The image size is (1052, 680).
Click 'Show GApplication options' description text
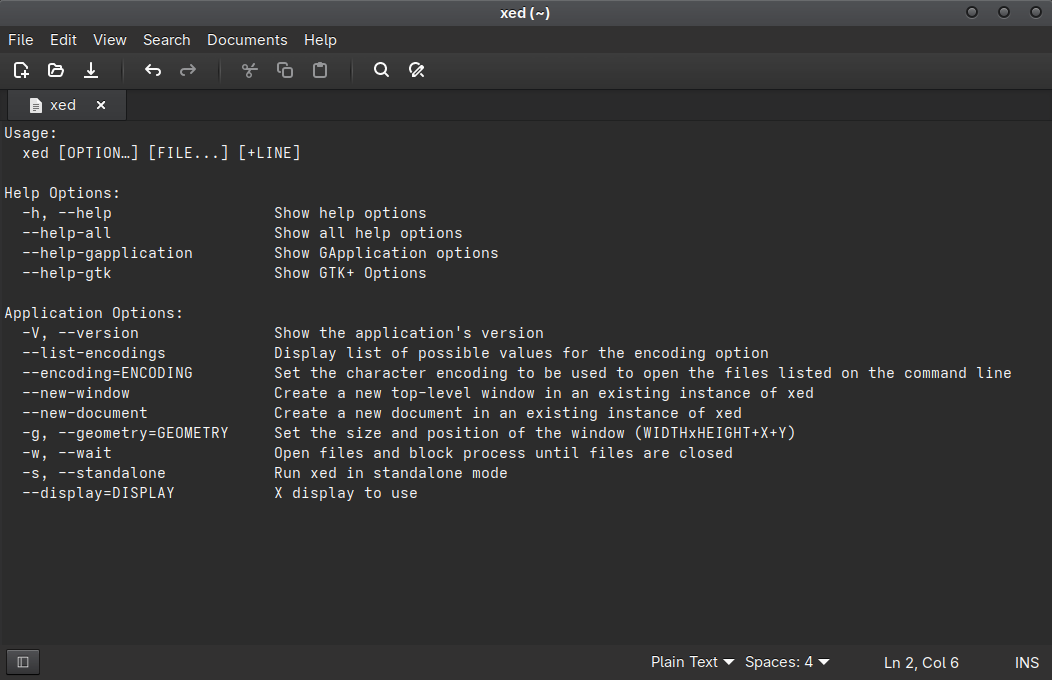pos(386,253)
